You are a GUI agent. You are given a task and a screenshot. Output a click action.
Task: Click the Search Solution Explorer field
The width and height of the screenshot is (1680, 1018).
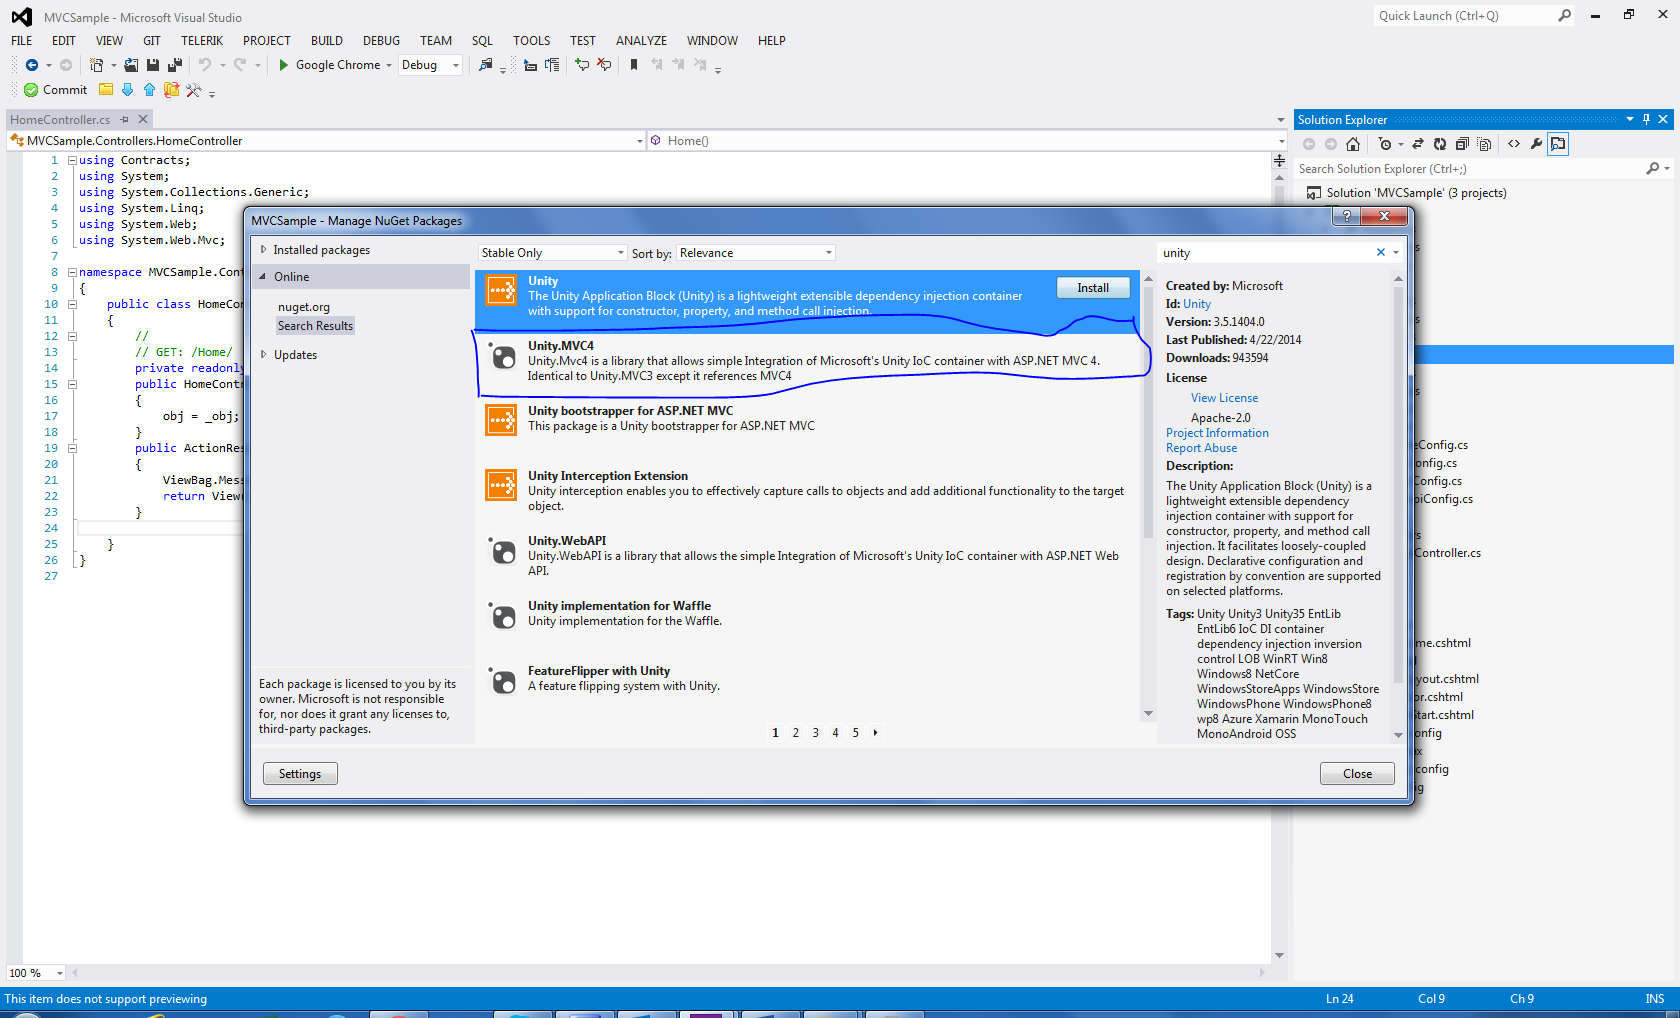[1468, 169]
